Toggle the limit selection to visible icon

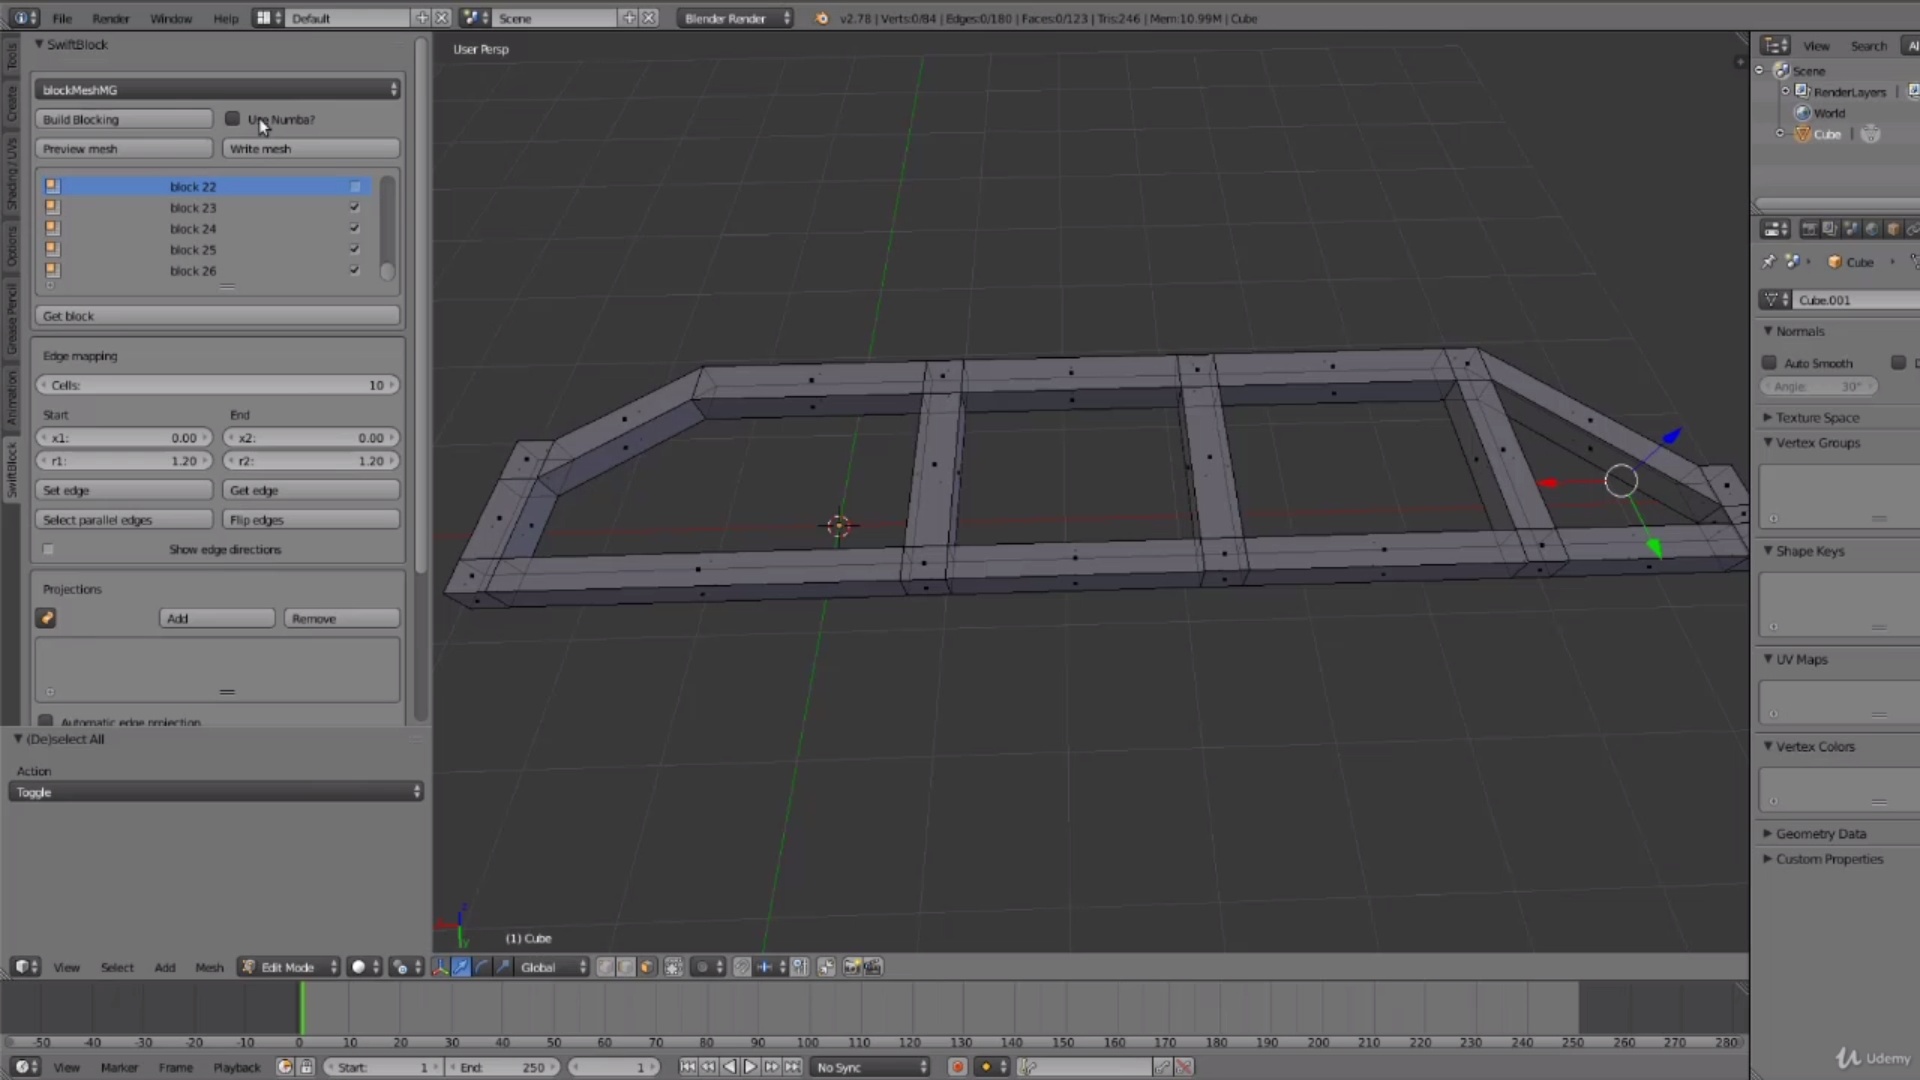(673, 967)
